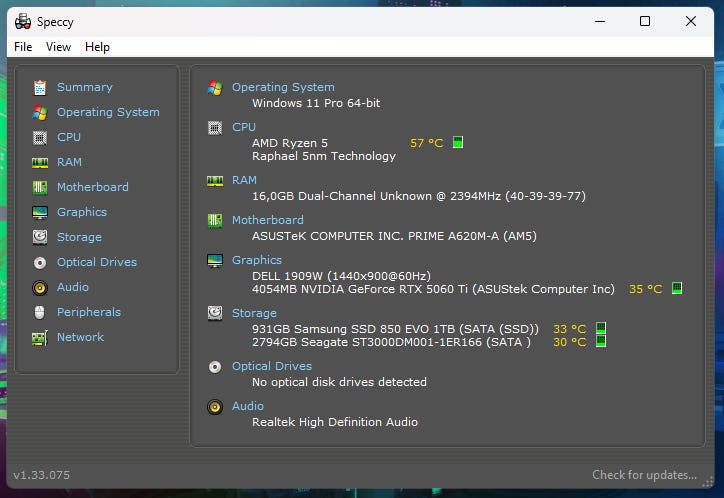This screenshot has width=724, height=498.
Task: Click the RAM icon in summary panel
Action: point(215,180)
